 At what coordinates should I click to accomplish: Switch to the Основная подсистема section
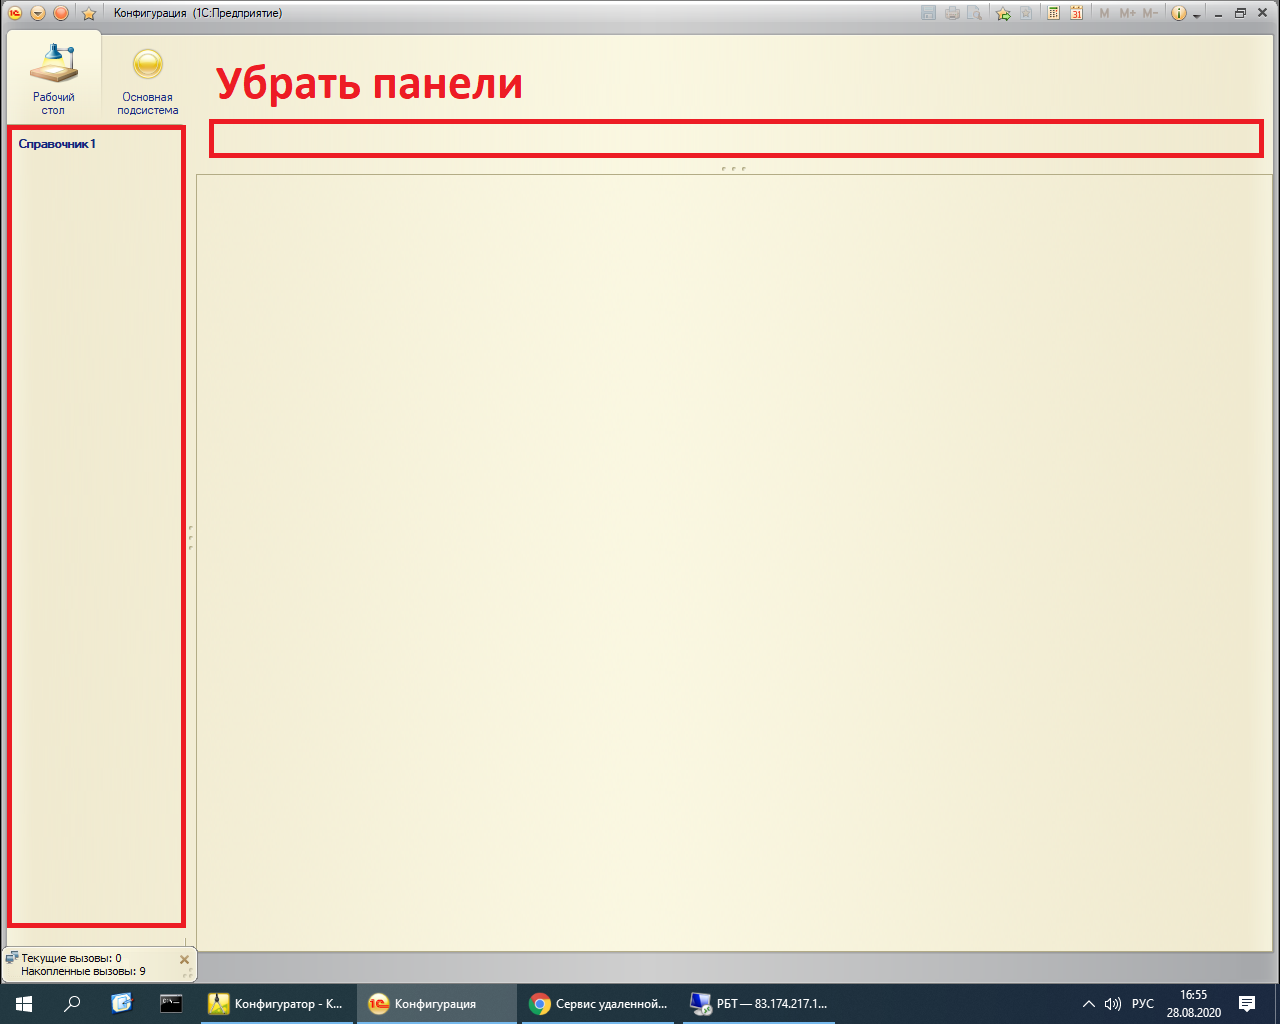147,78
